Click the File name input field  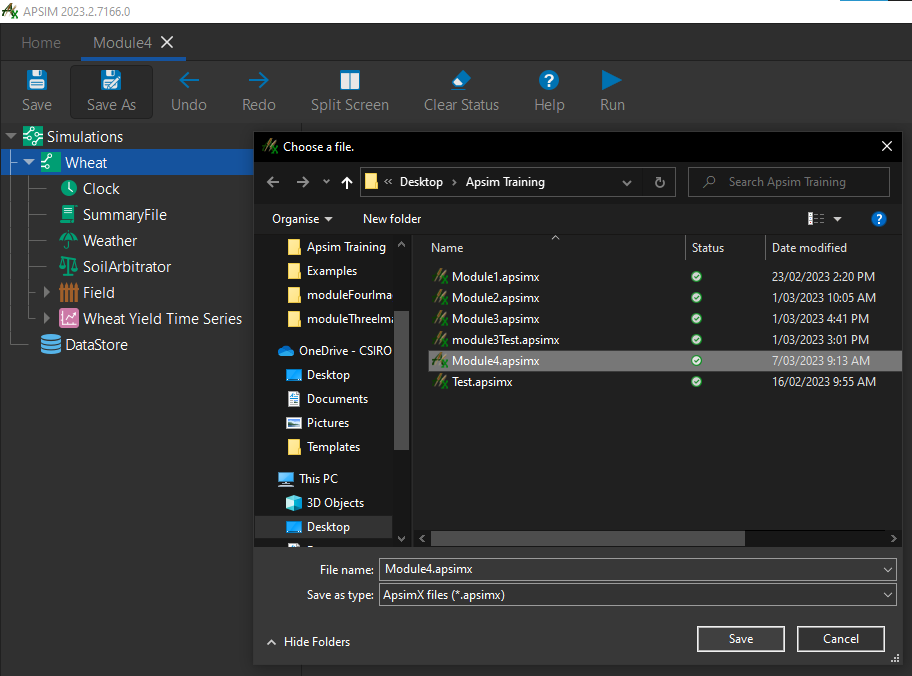tap(637, 570)
